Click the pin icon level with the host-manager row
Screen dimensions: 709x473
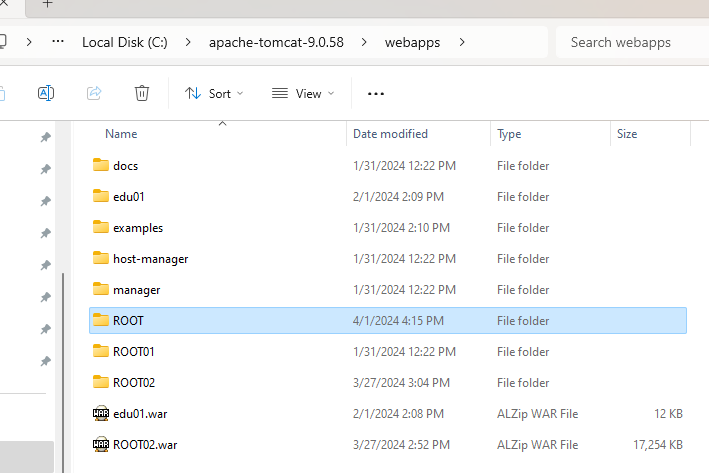point(45,265)
